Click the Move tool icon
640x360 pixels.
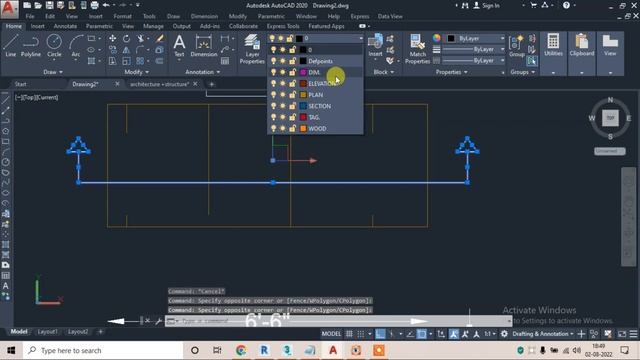[112, 38]
